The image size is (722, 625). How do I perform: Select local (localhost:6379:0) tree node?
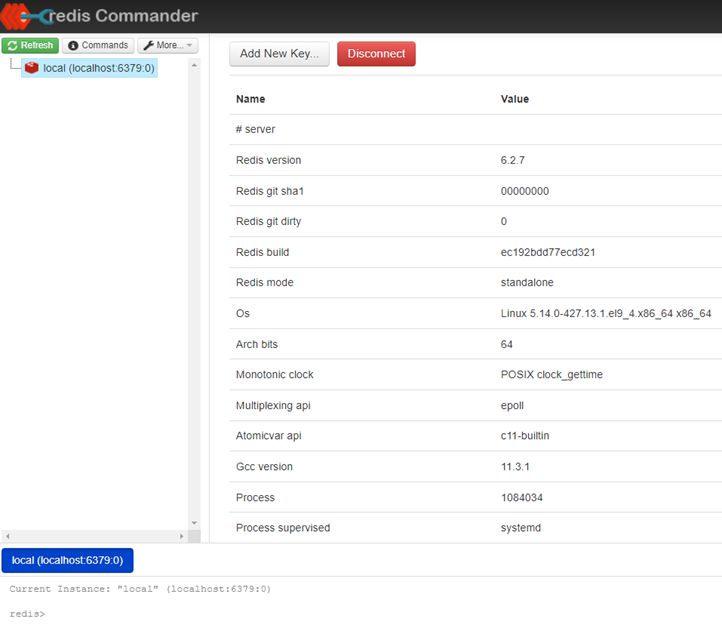(89, 68)
